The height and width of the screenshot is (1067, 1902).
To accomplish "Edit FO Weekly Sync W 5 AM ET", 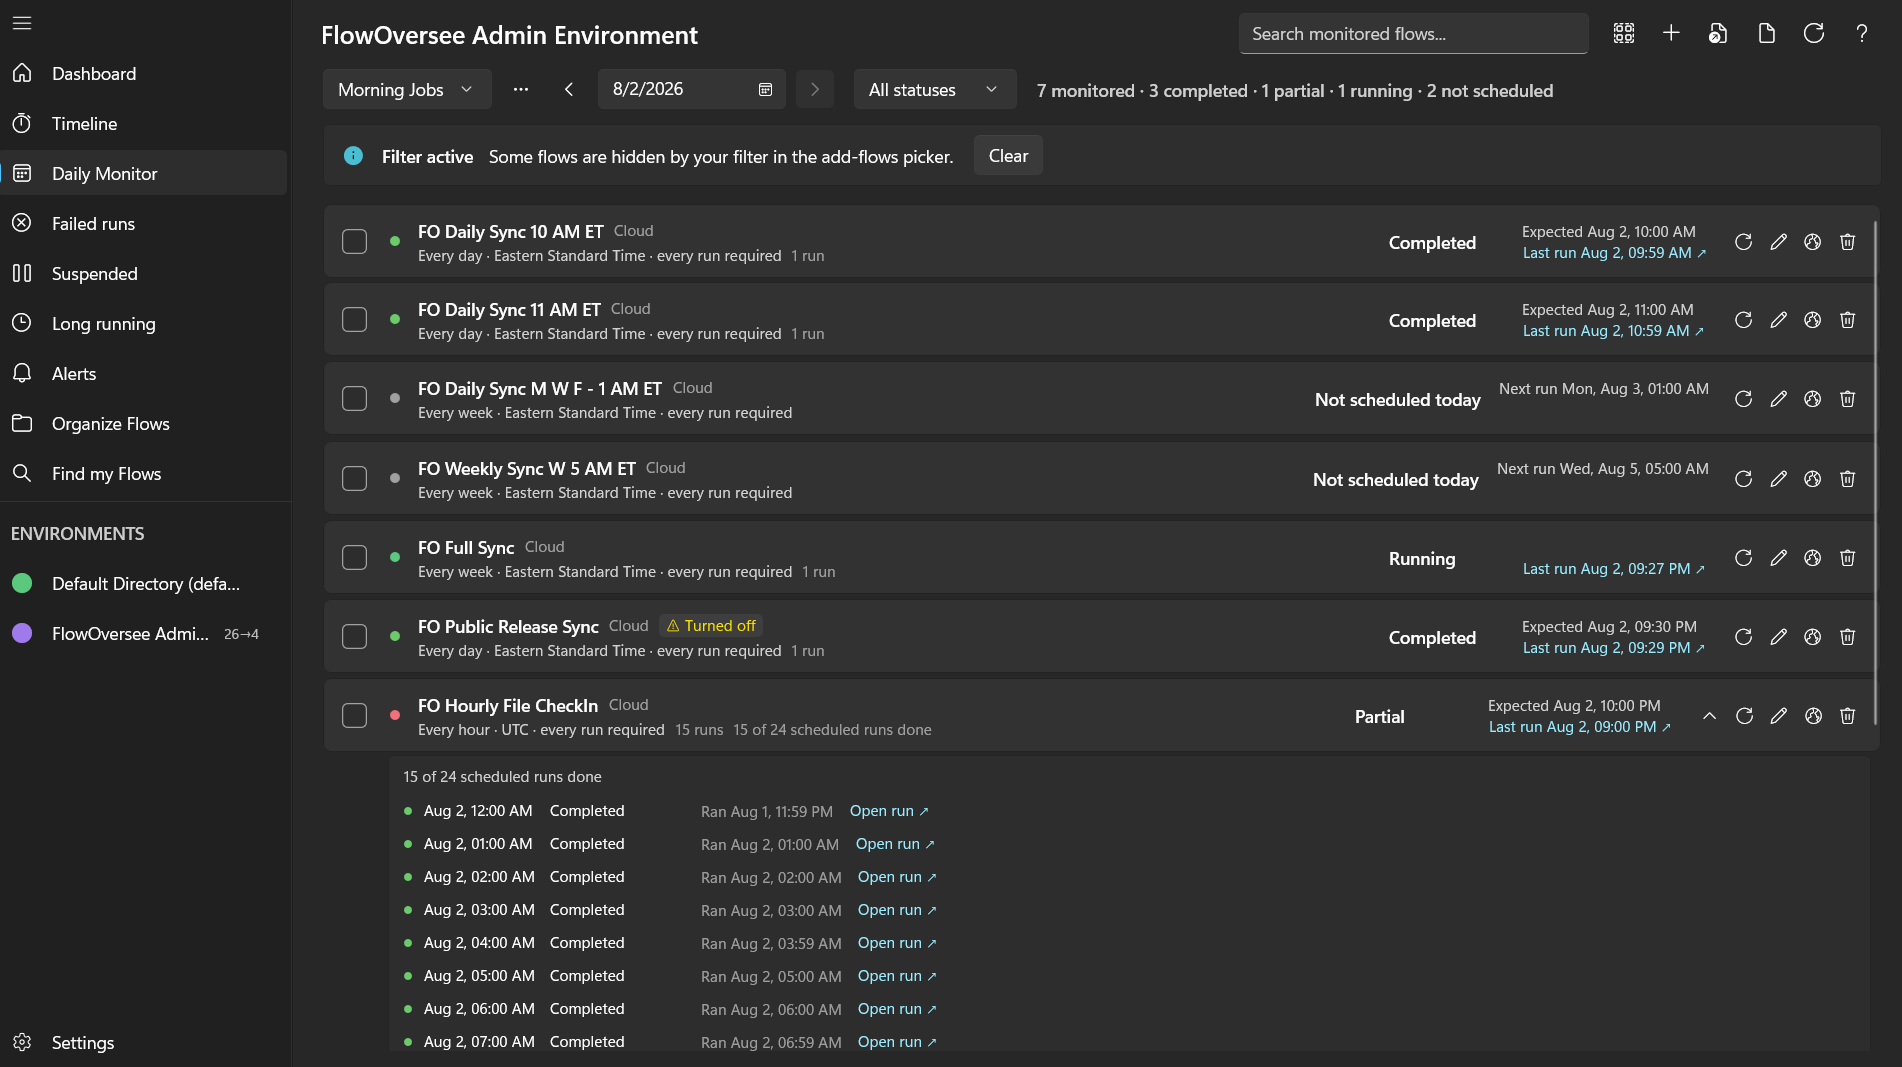I will click(x=1778, y=479).
